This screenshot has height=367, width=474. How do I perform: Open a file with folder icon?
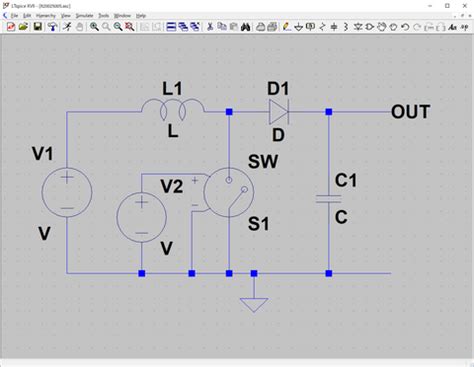(23, 27)
